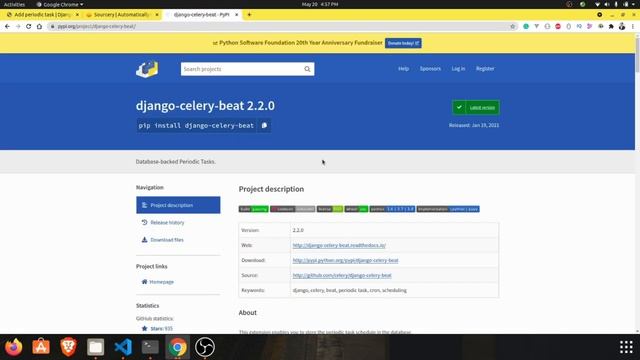Switch to Chrome in the dock
Screen dimensions: 640x360
point(178,347)
